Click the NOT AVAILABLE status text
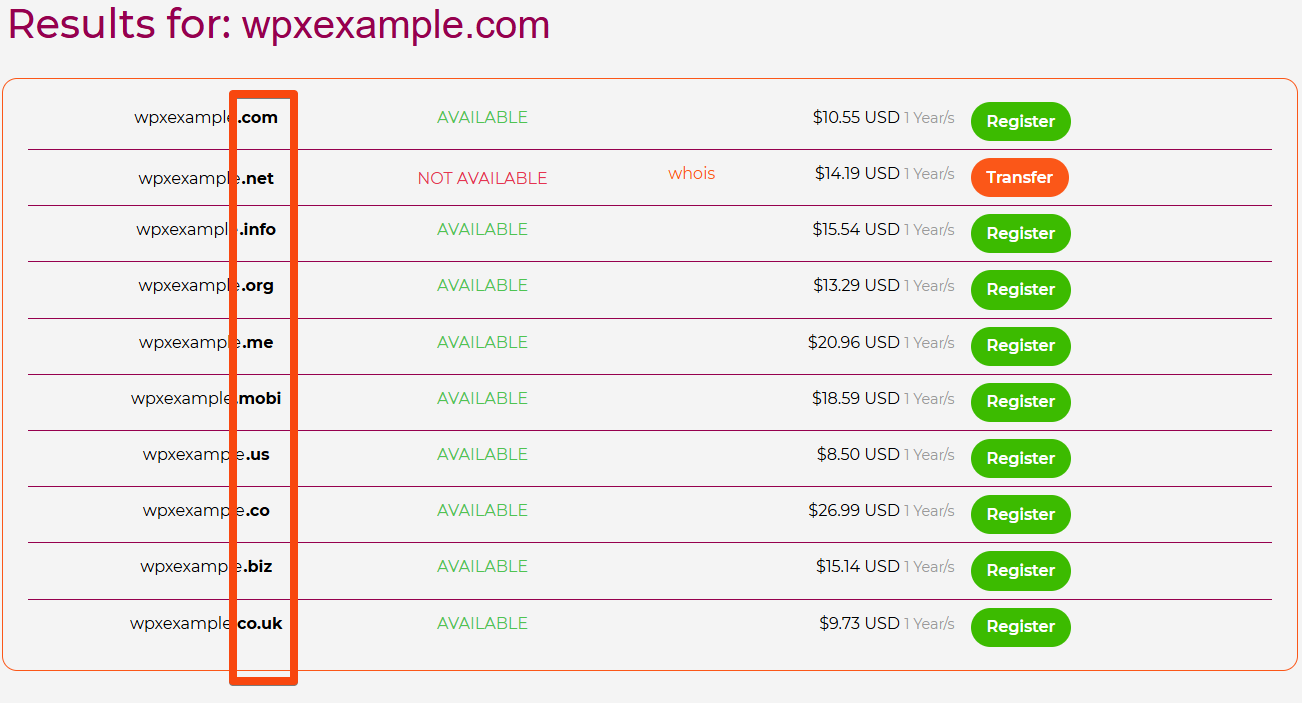Image resolution: width=1302 pixels, height=703 pixels. click(482, 178)
